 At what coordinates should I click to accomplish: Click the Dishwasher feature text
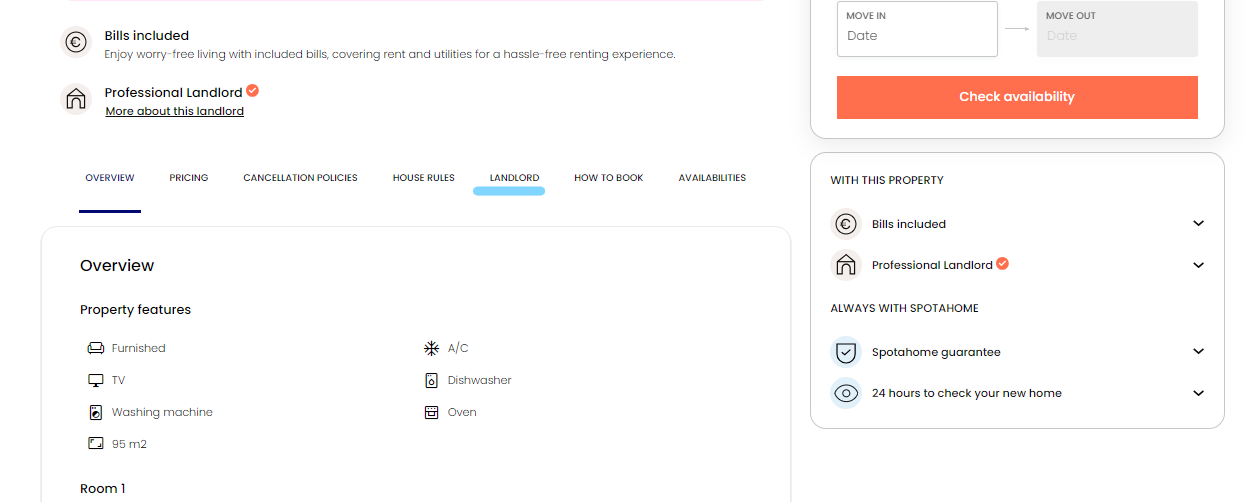click(x=480, y=380)
